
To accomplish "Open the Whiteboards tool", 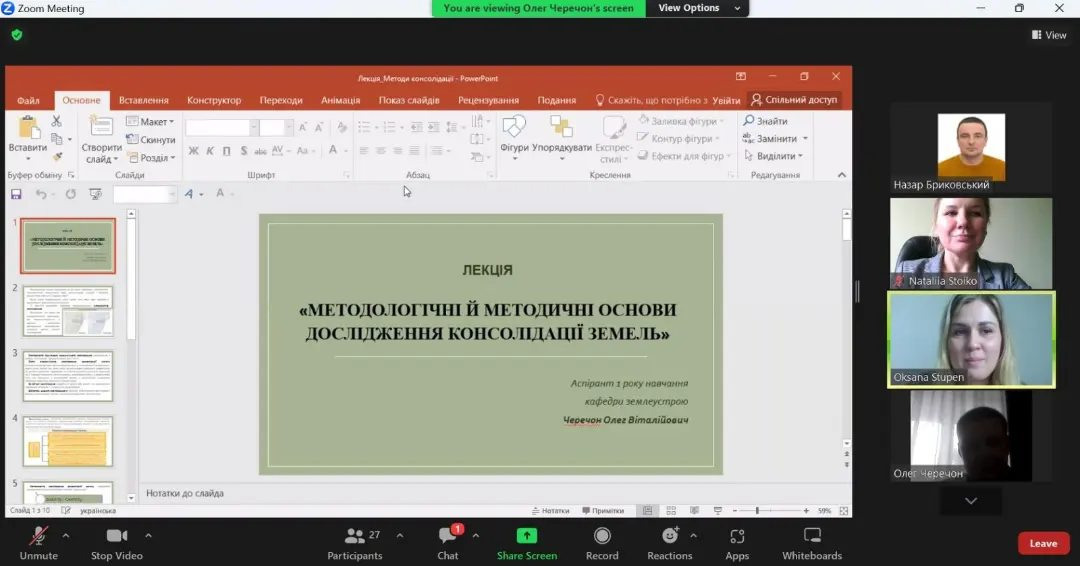I will (812, 543).
